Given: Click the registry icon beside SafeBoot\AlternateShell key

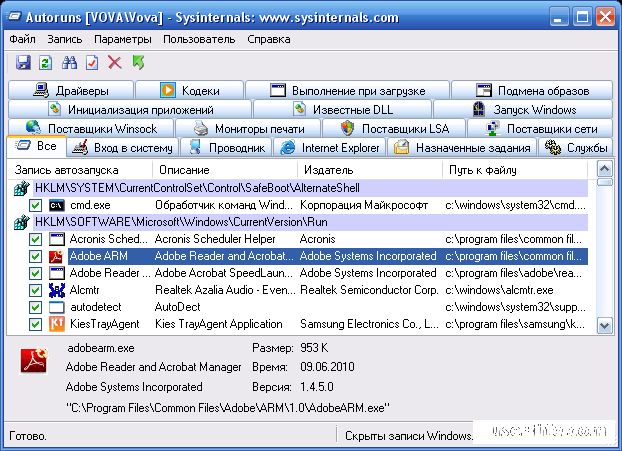Looking at the screenshot, I should [22, 188].
